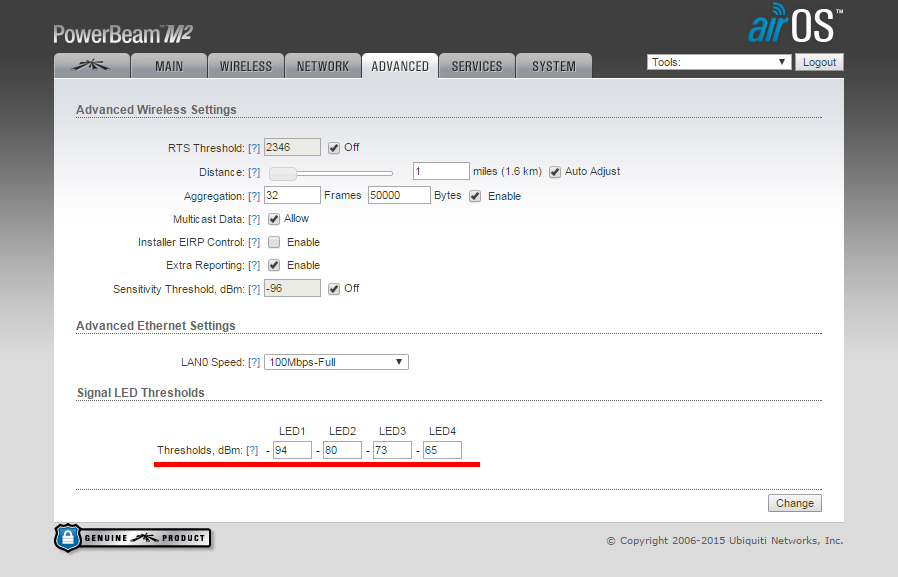The height and width of the screenshot is (577, 898).
Task: Open help for Distance
Action: click(254, 172)
